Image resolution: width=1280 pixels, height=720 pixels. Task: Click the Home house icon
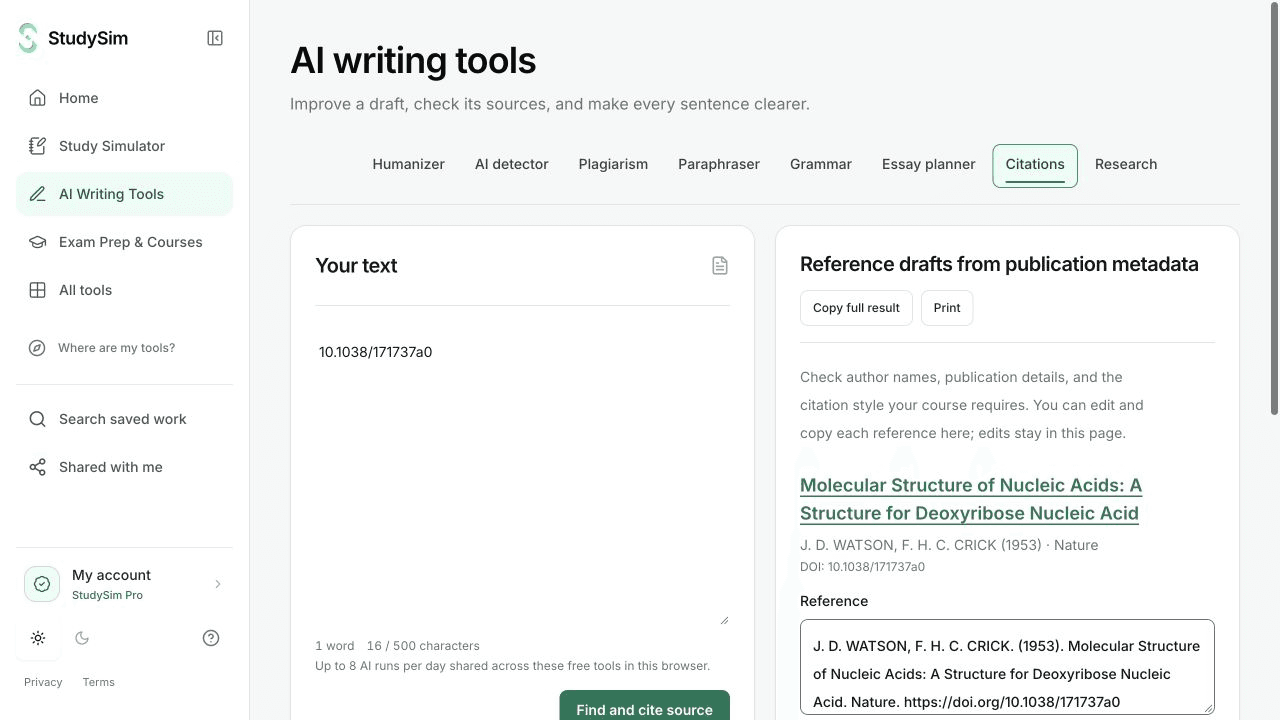(x=37, y=98)
